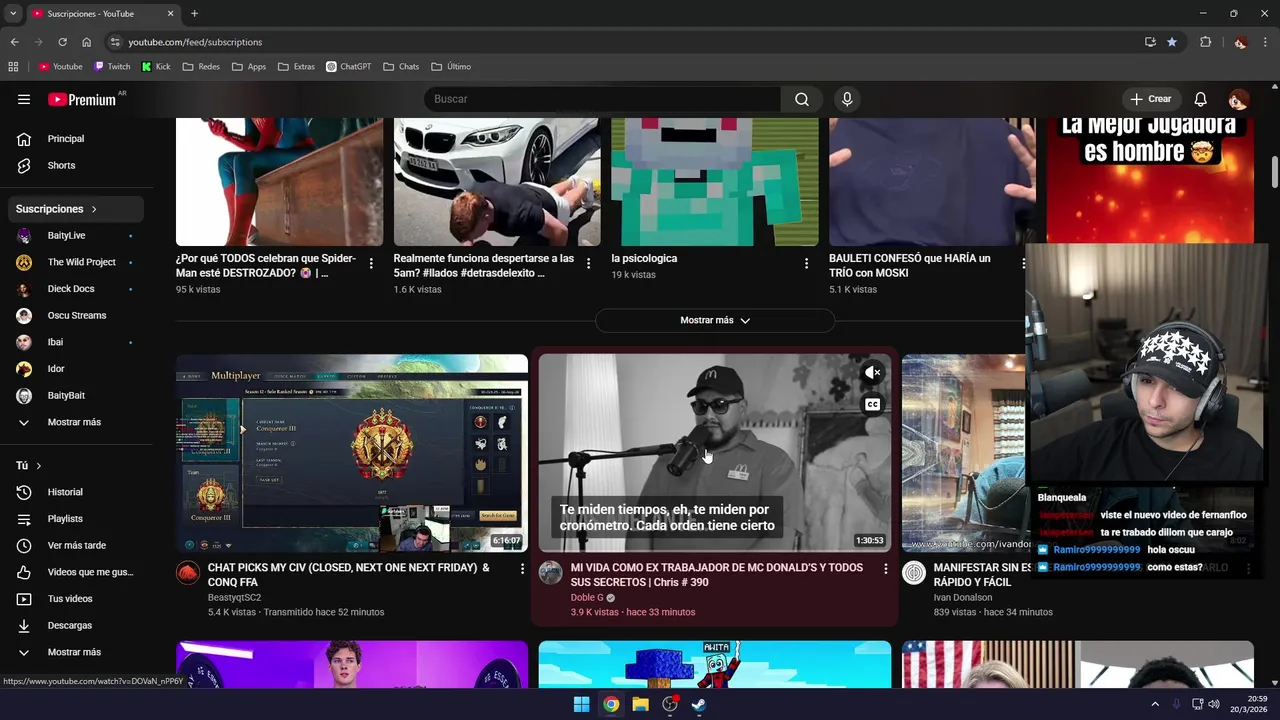
Task: Open the Idor subscription
Action: (78, 369)
